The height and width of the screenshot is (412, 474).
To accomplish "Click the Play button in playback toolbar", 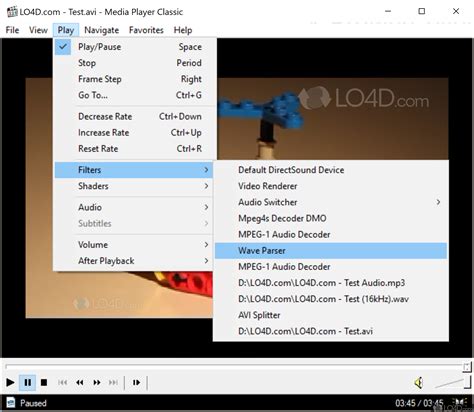I will (10, 382).
